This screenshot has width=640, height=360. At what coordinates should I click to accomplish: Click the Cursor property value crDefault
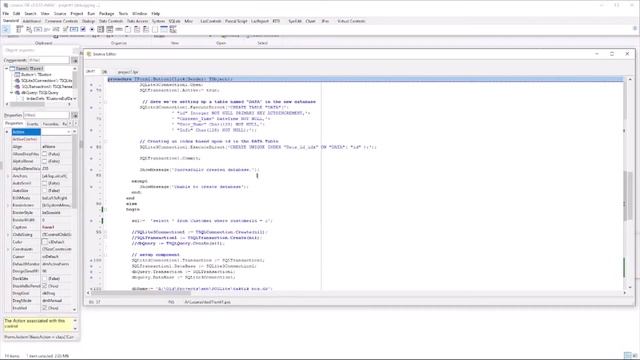51,257
